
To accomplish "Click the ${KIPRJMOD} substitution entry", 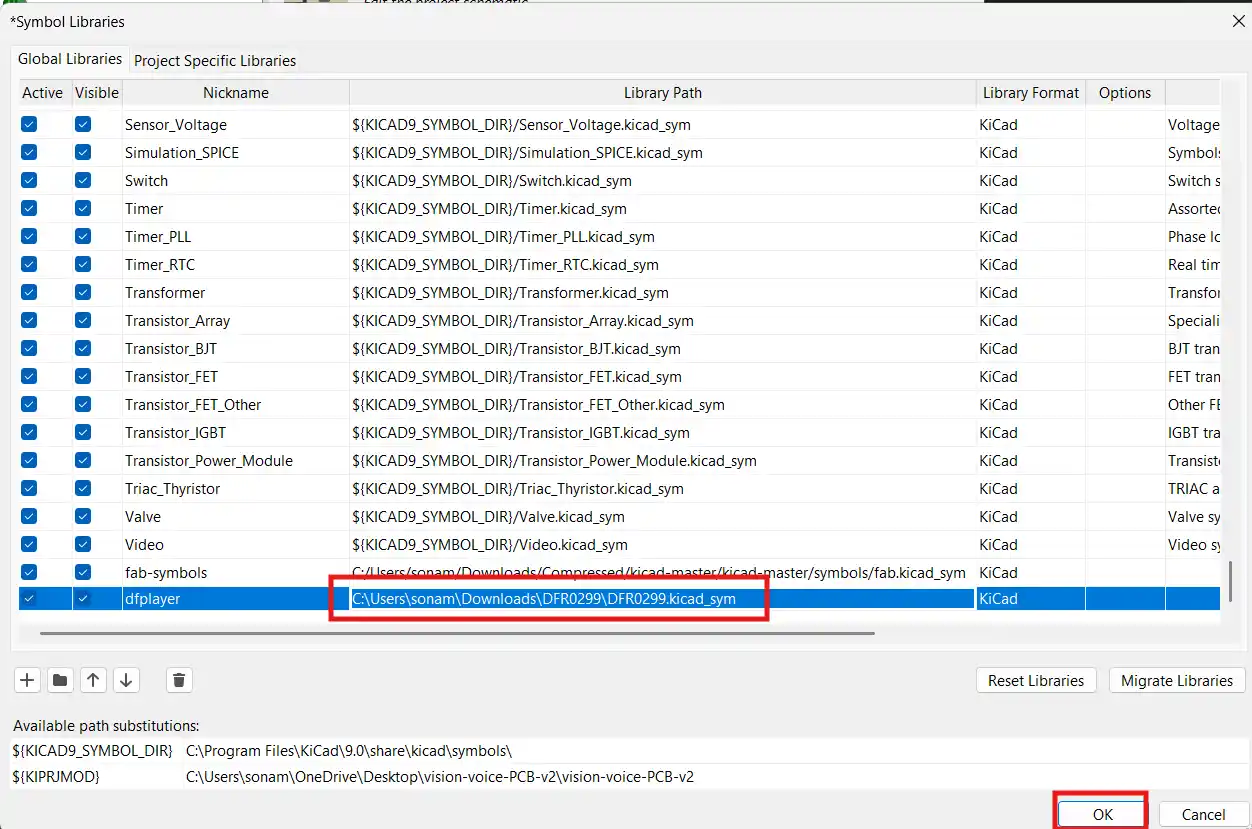I will pos(56,777).
